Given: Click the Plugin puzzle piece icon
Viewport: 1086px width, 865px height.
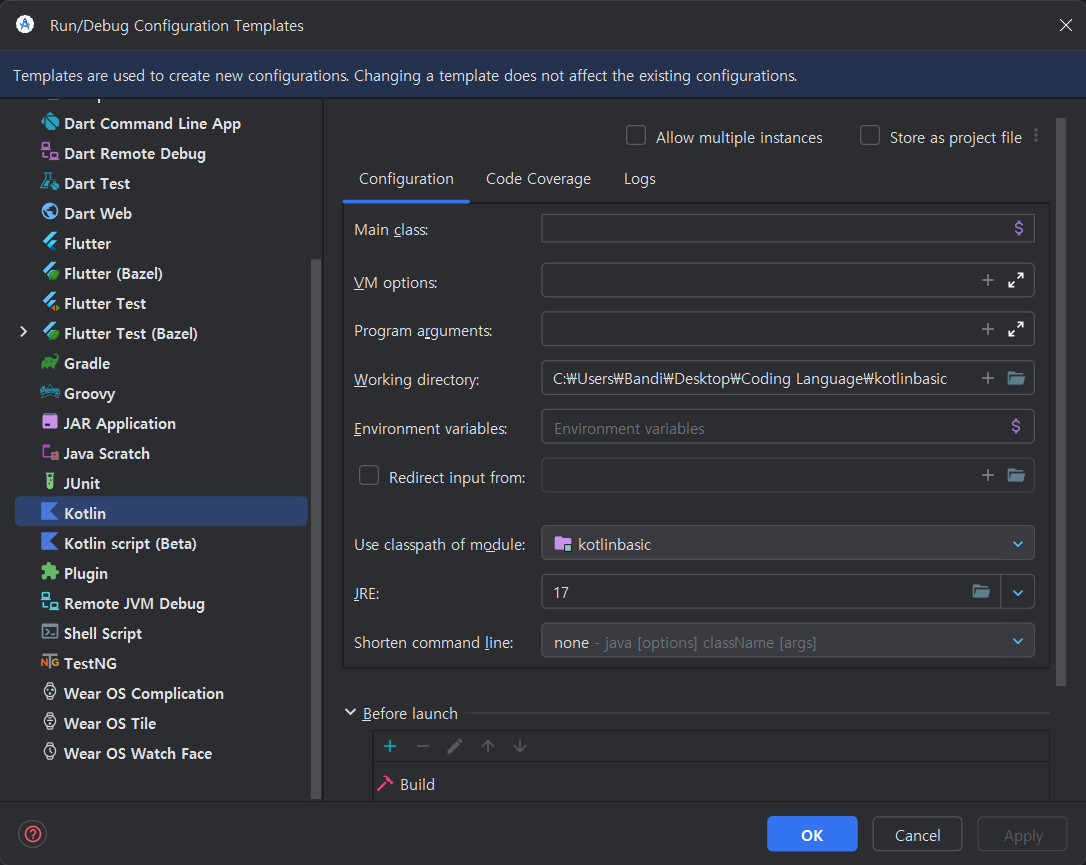Looking at the screenshot, I should coord(50,572).
